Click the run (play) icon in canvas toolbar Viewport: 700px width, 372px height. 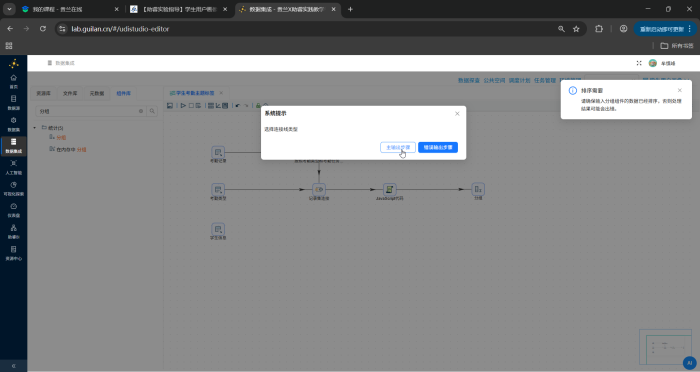pos(183,106)
